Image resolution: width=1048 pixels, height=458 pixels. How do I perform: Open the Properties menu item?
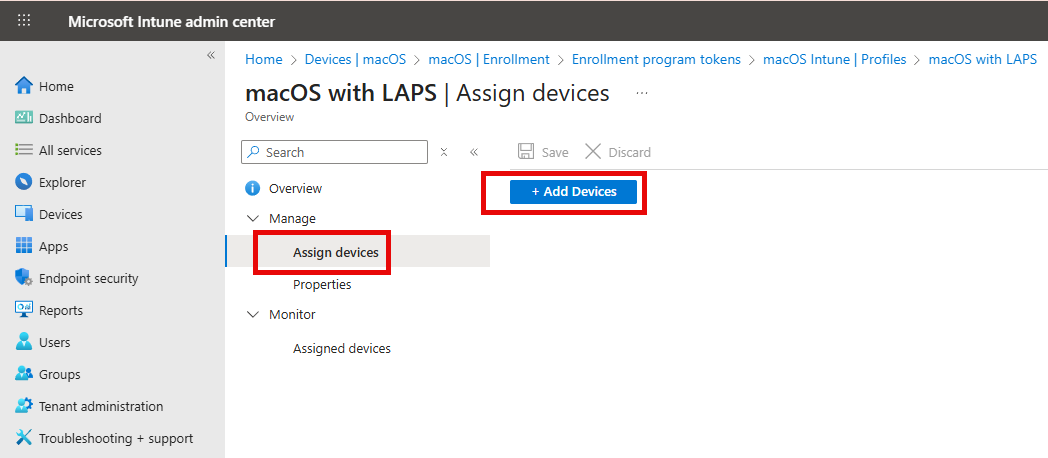tap(322, 284)
